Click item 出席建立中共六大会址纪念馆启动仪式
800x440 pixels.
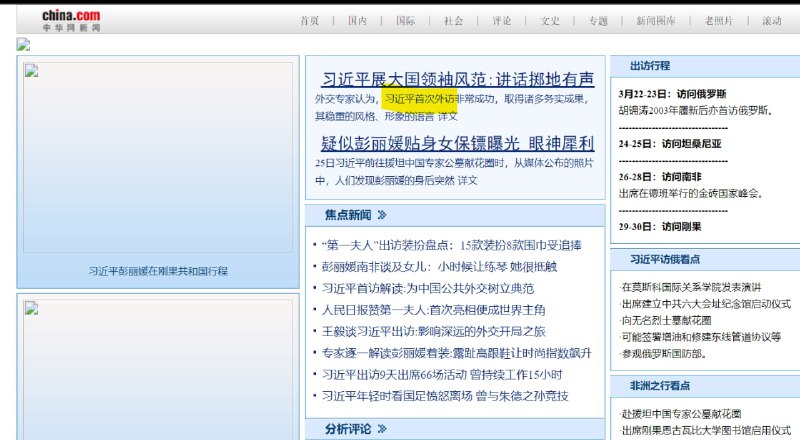pyautogui.click(x=706, y=304)
